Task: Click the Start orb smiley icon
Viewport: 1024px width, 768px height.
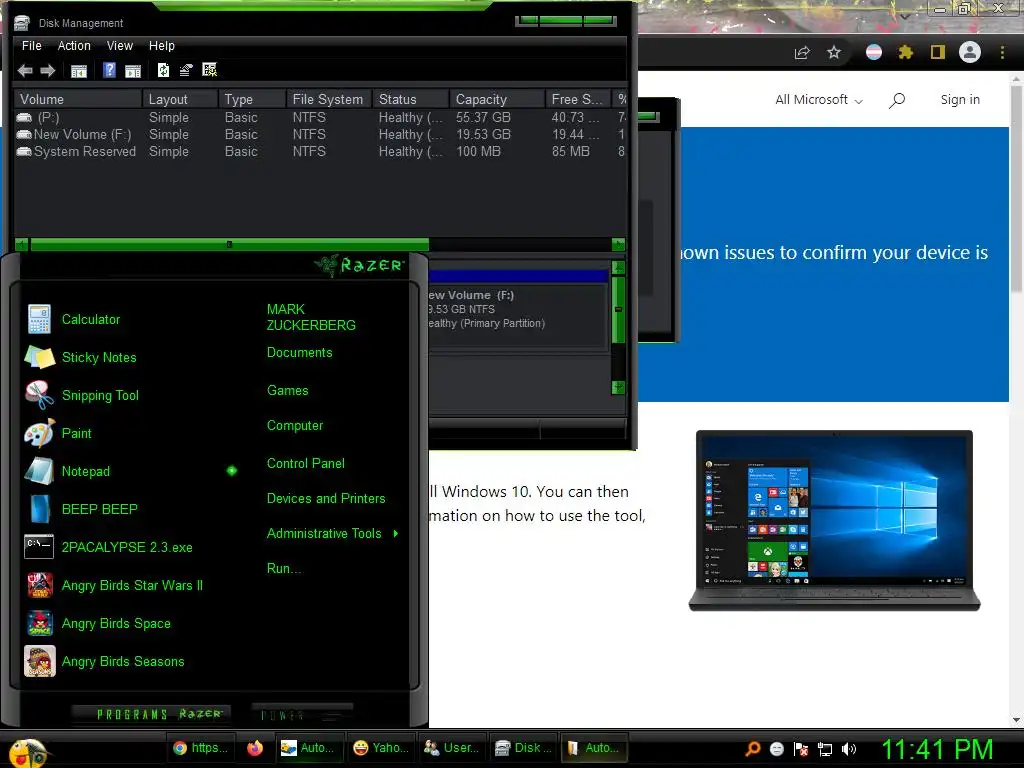Action: 27,752
